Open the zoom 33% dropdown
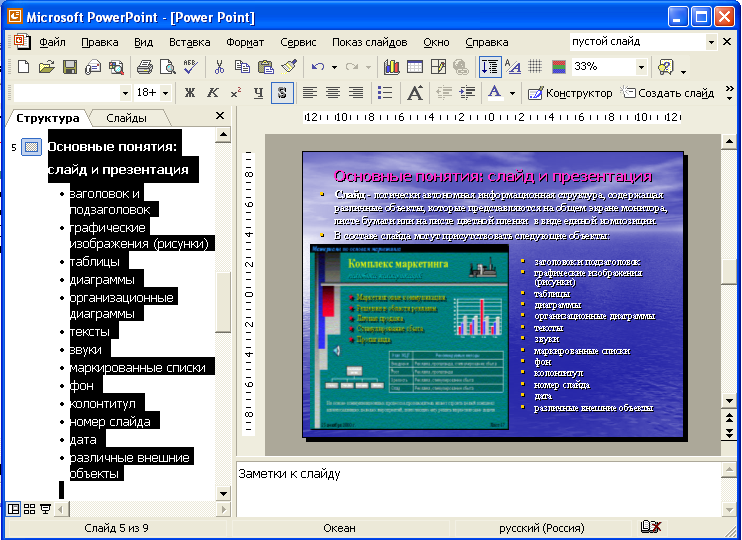742x540 pixels. click(641, 67)
